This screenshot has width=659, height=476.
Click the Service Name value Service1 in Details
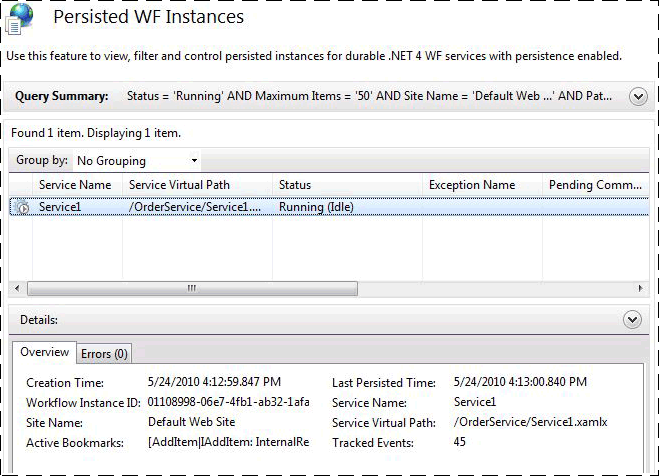tap(475, 402)
